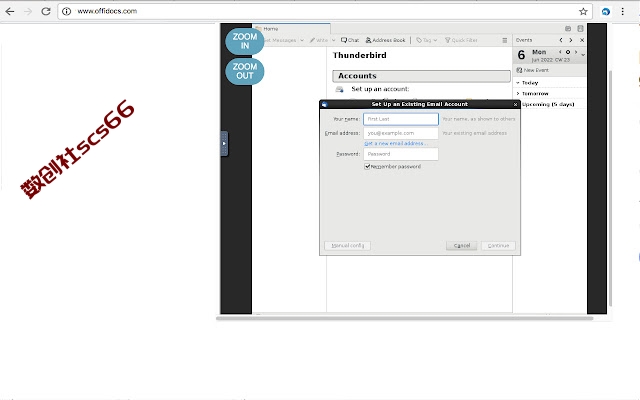Expand the mini calendar dropdown arrow

point(583,54)
